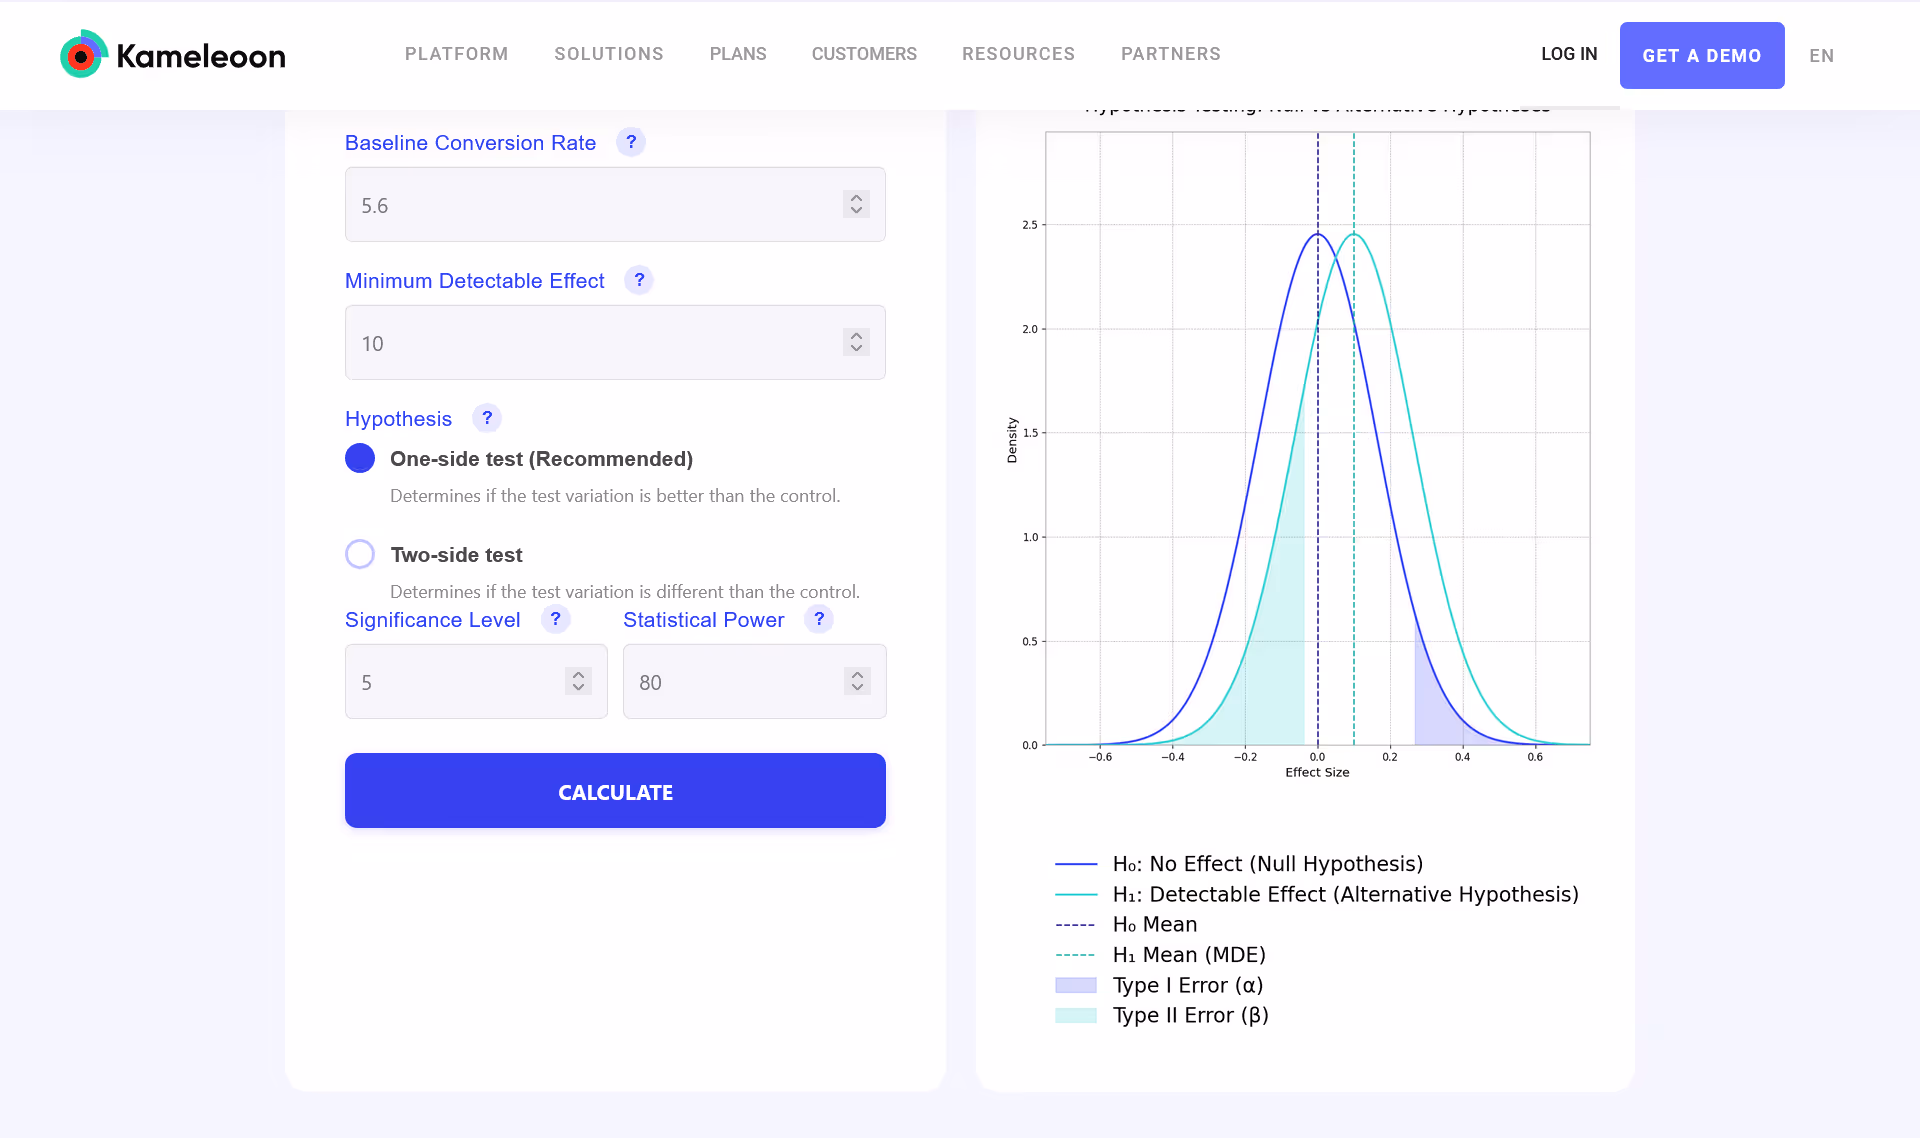Screen dimensions: 1920x1140
Task: Open the PLATFORM menu
Action: (x=456, y=54)
